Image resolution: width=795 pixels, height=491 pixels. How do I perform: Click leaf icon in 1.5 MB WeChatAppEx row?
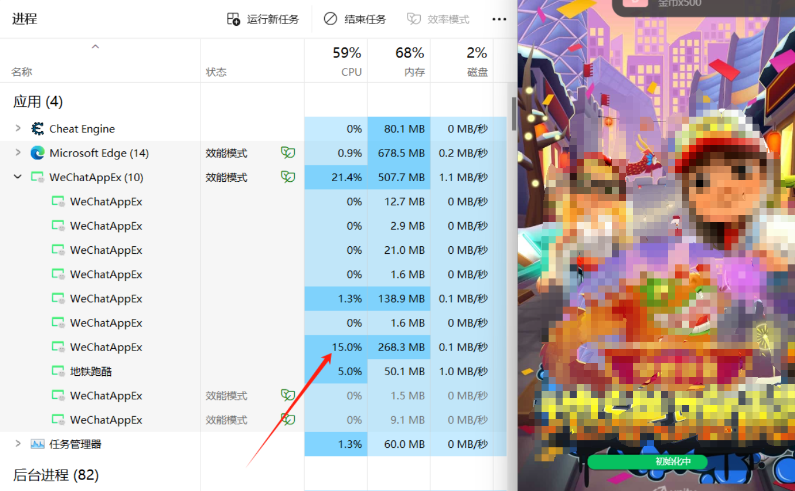pos(288,395)
